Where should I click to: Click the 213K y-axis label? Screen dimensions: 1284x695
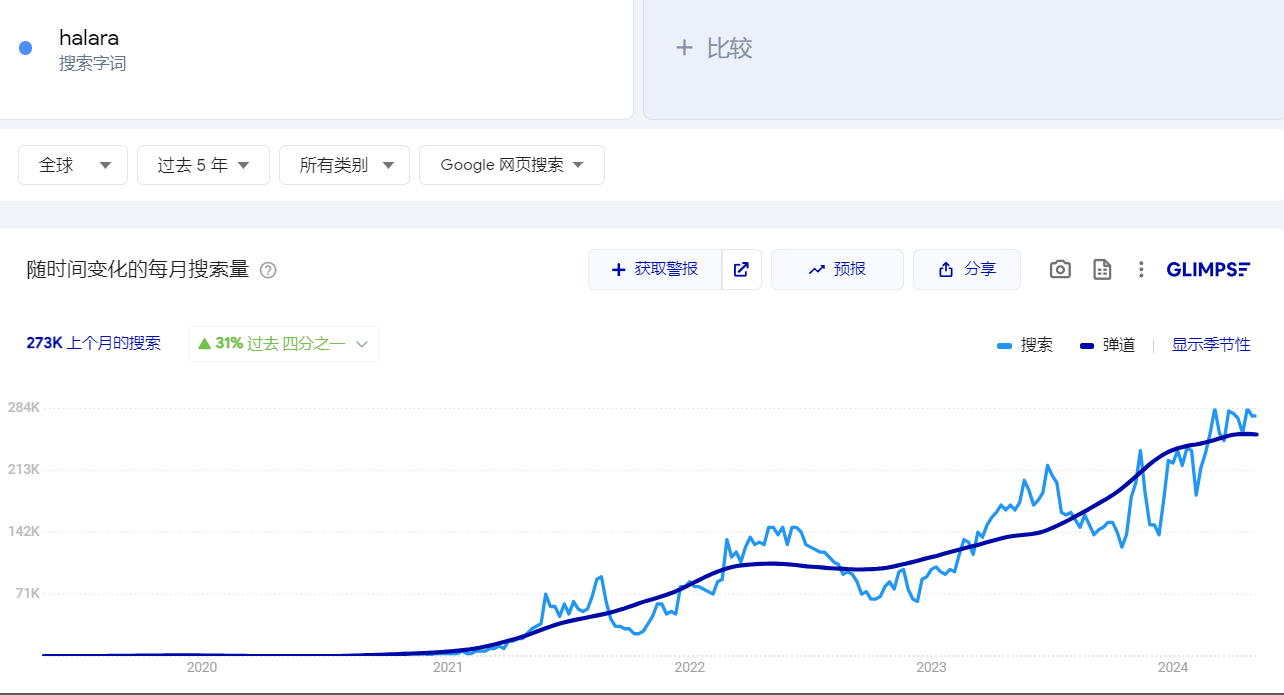click(x=23, y=469)
